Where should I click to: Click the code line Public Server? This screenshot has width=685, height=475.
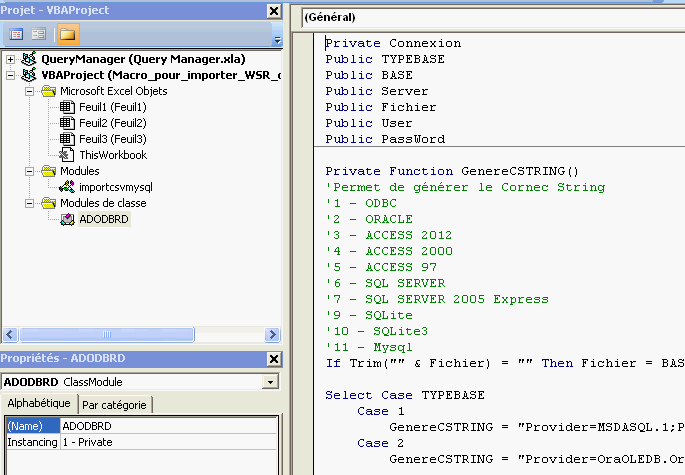tap(377, 91)
